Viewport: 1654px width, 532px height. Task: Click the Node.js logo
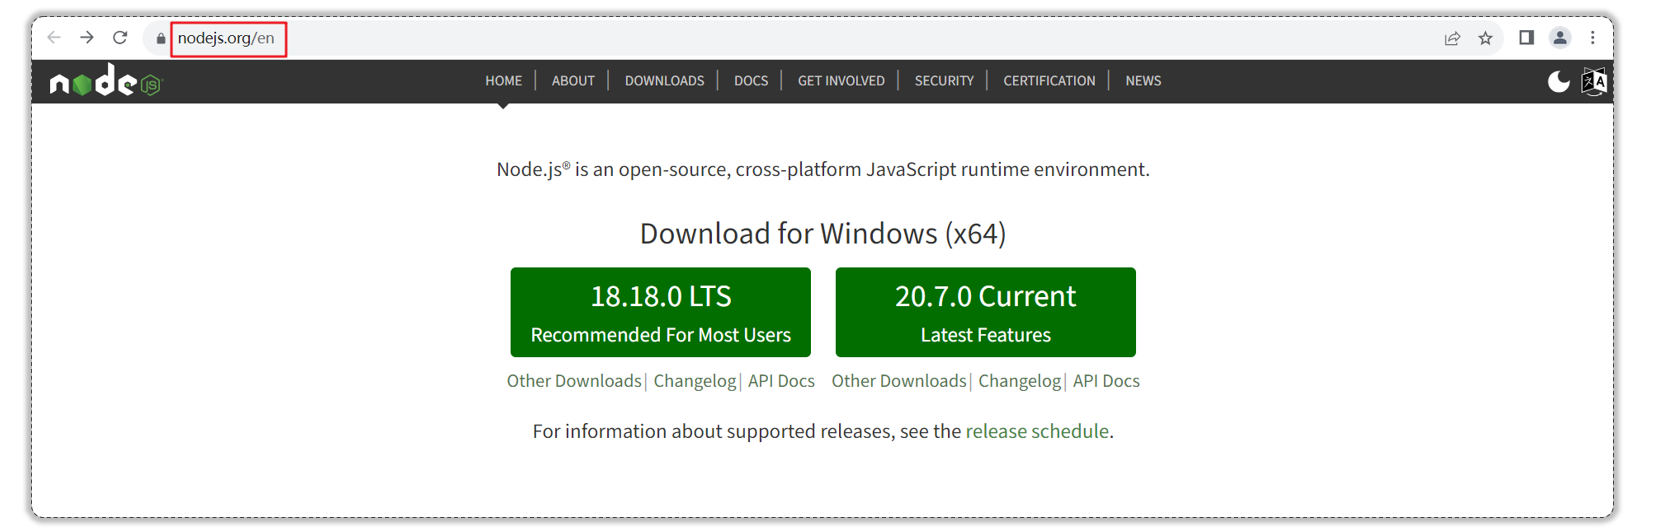tap(106, 82)
